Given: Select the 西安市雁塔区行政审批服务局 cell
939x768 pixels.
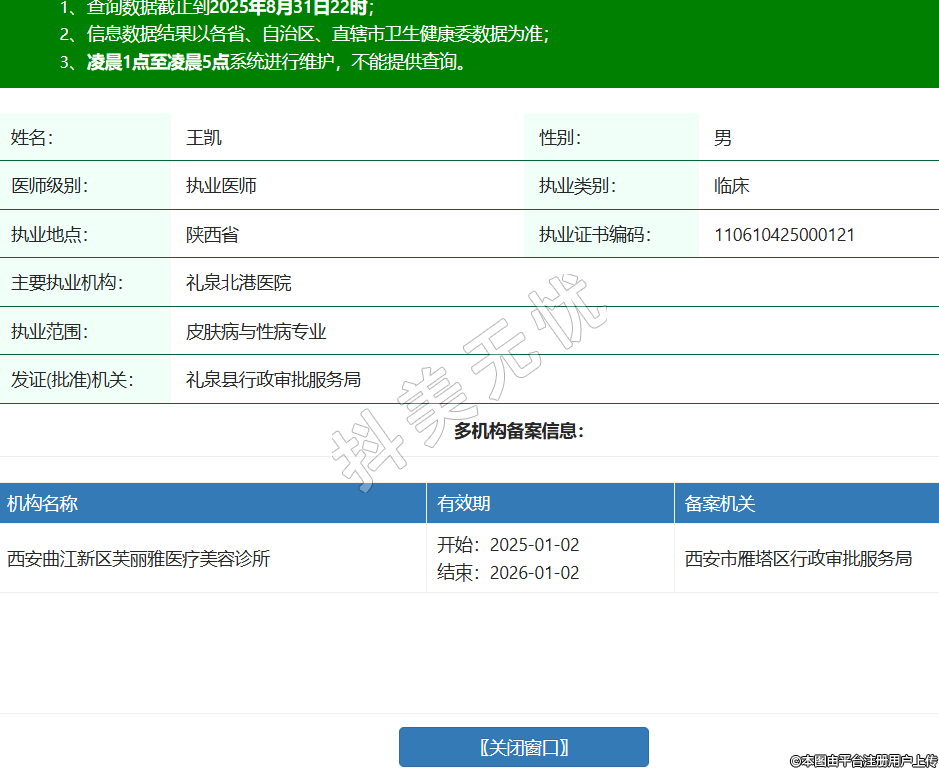Looking at the screenshot, I should (x=798, y=559).
